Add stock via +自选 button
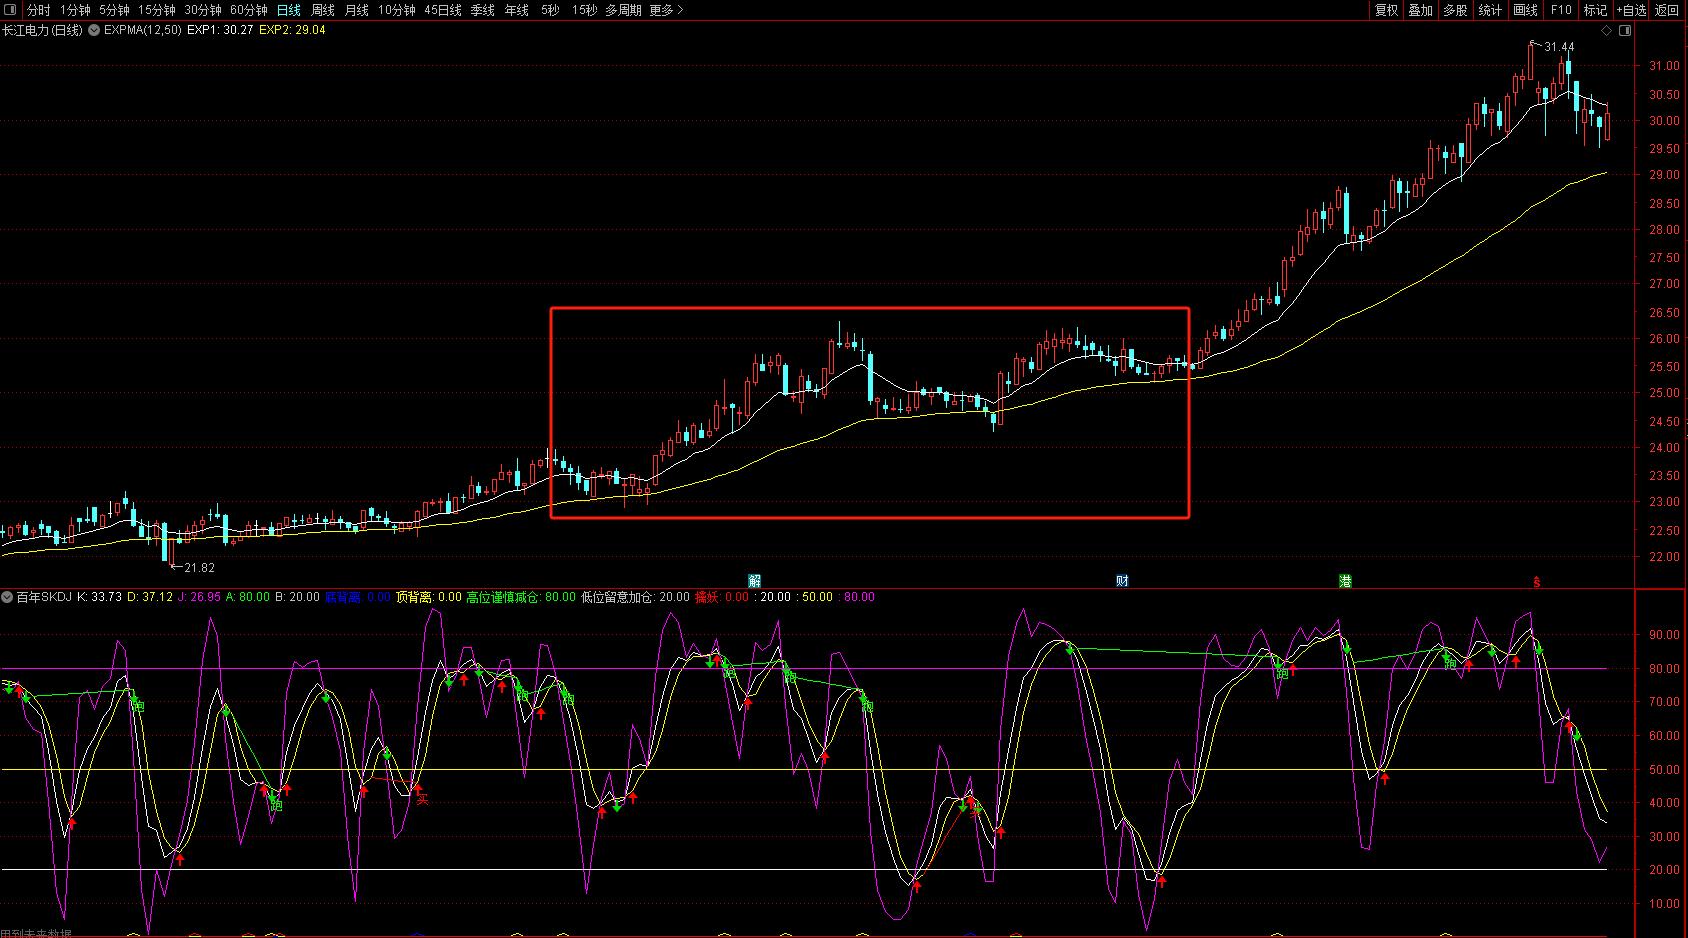 (x=1630, y=10)
